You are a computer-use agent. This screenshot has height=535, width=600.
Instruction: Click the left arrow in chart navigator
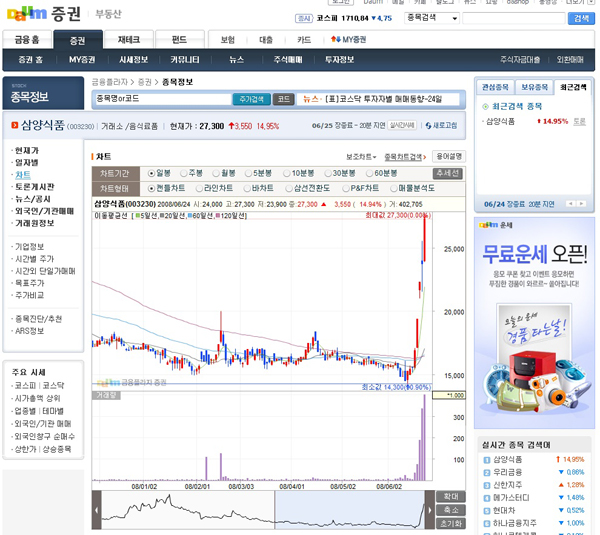tap(96, 510)
